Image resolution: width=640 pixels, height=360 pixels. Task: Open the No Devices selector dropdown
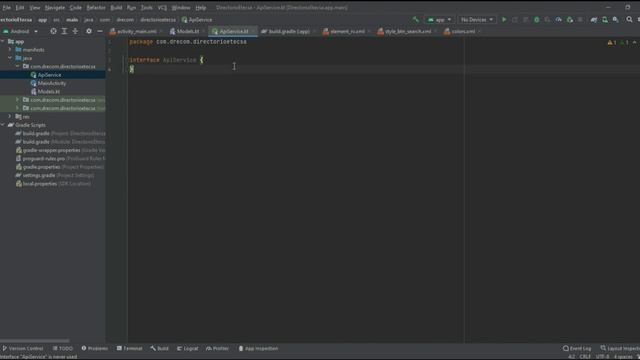(x=476, y=20)
